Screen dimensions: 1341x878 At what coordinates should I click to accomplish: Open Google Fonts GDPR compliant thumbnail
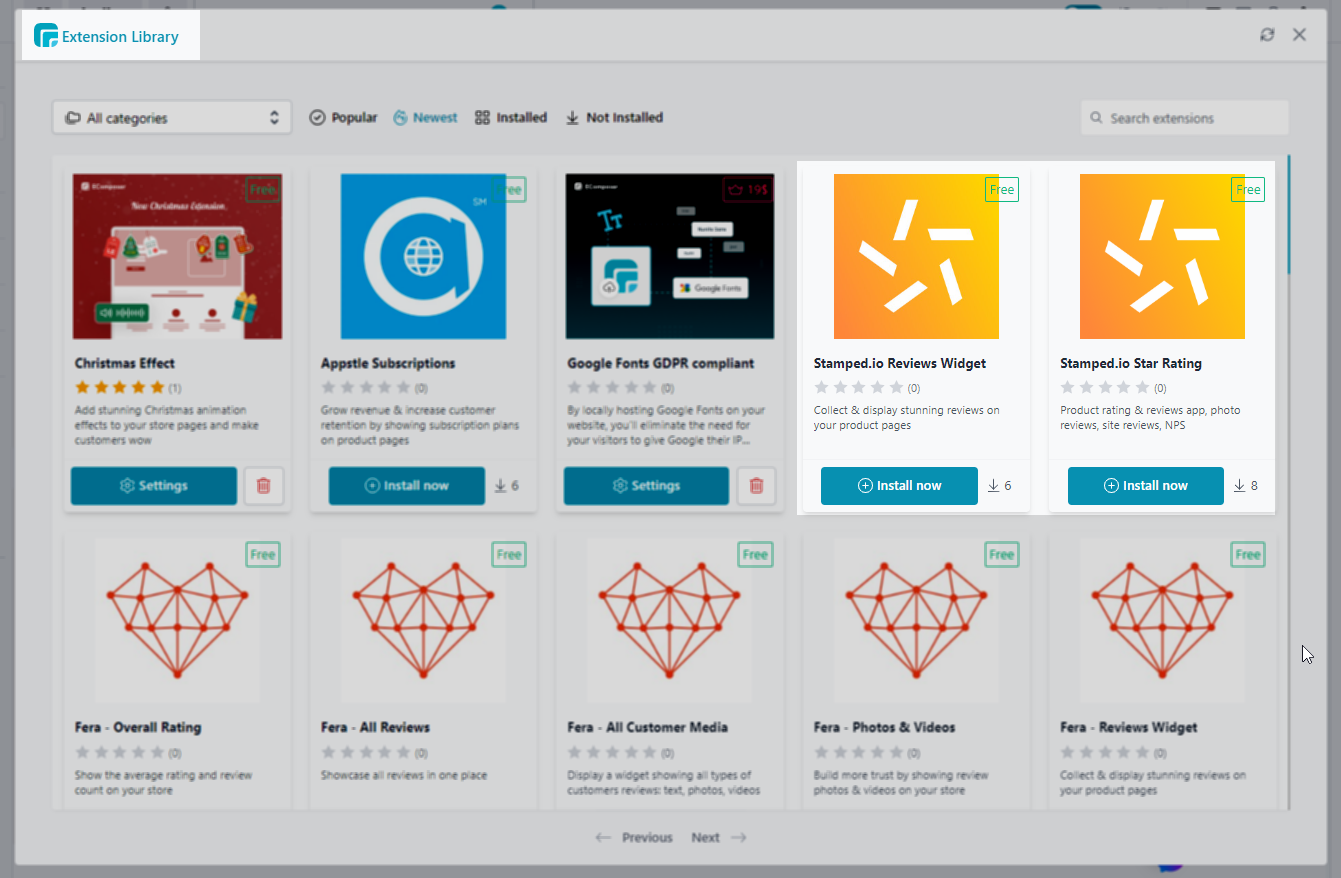click(x=670, y=256)
